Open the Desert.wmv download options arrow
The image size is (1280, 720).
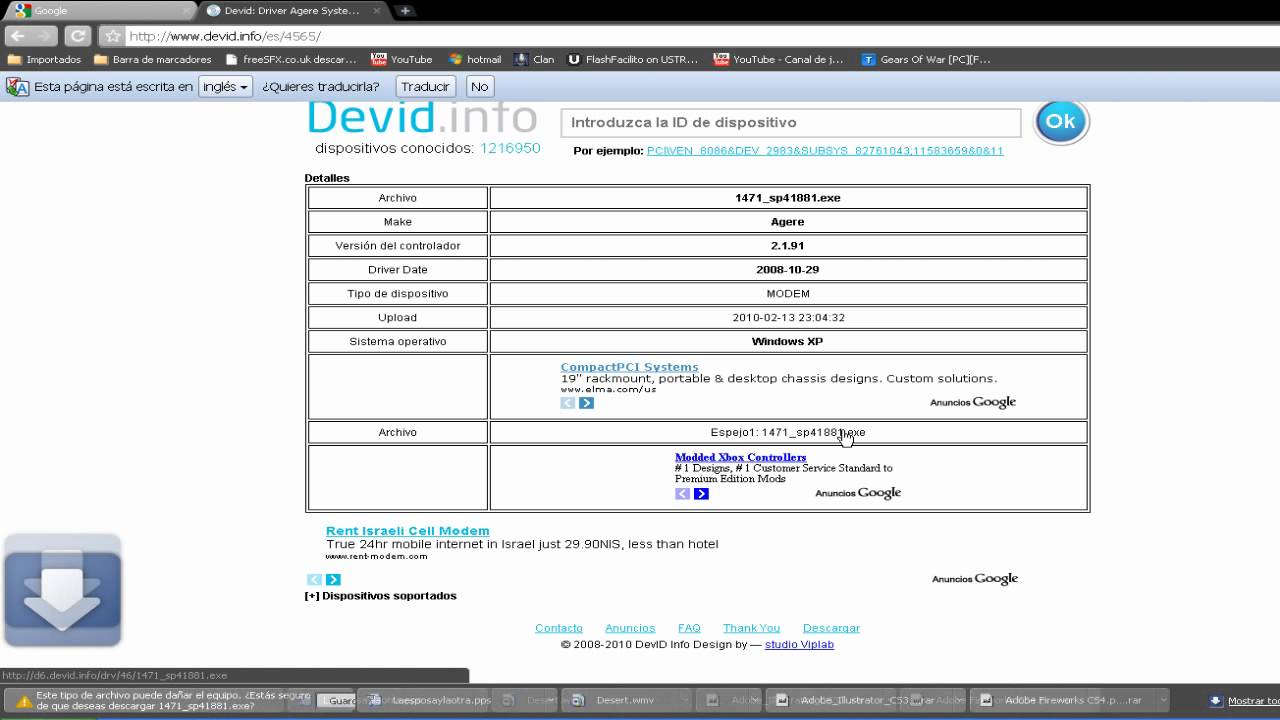pos(684,701)
